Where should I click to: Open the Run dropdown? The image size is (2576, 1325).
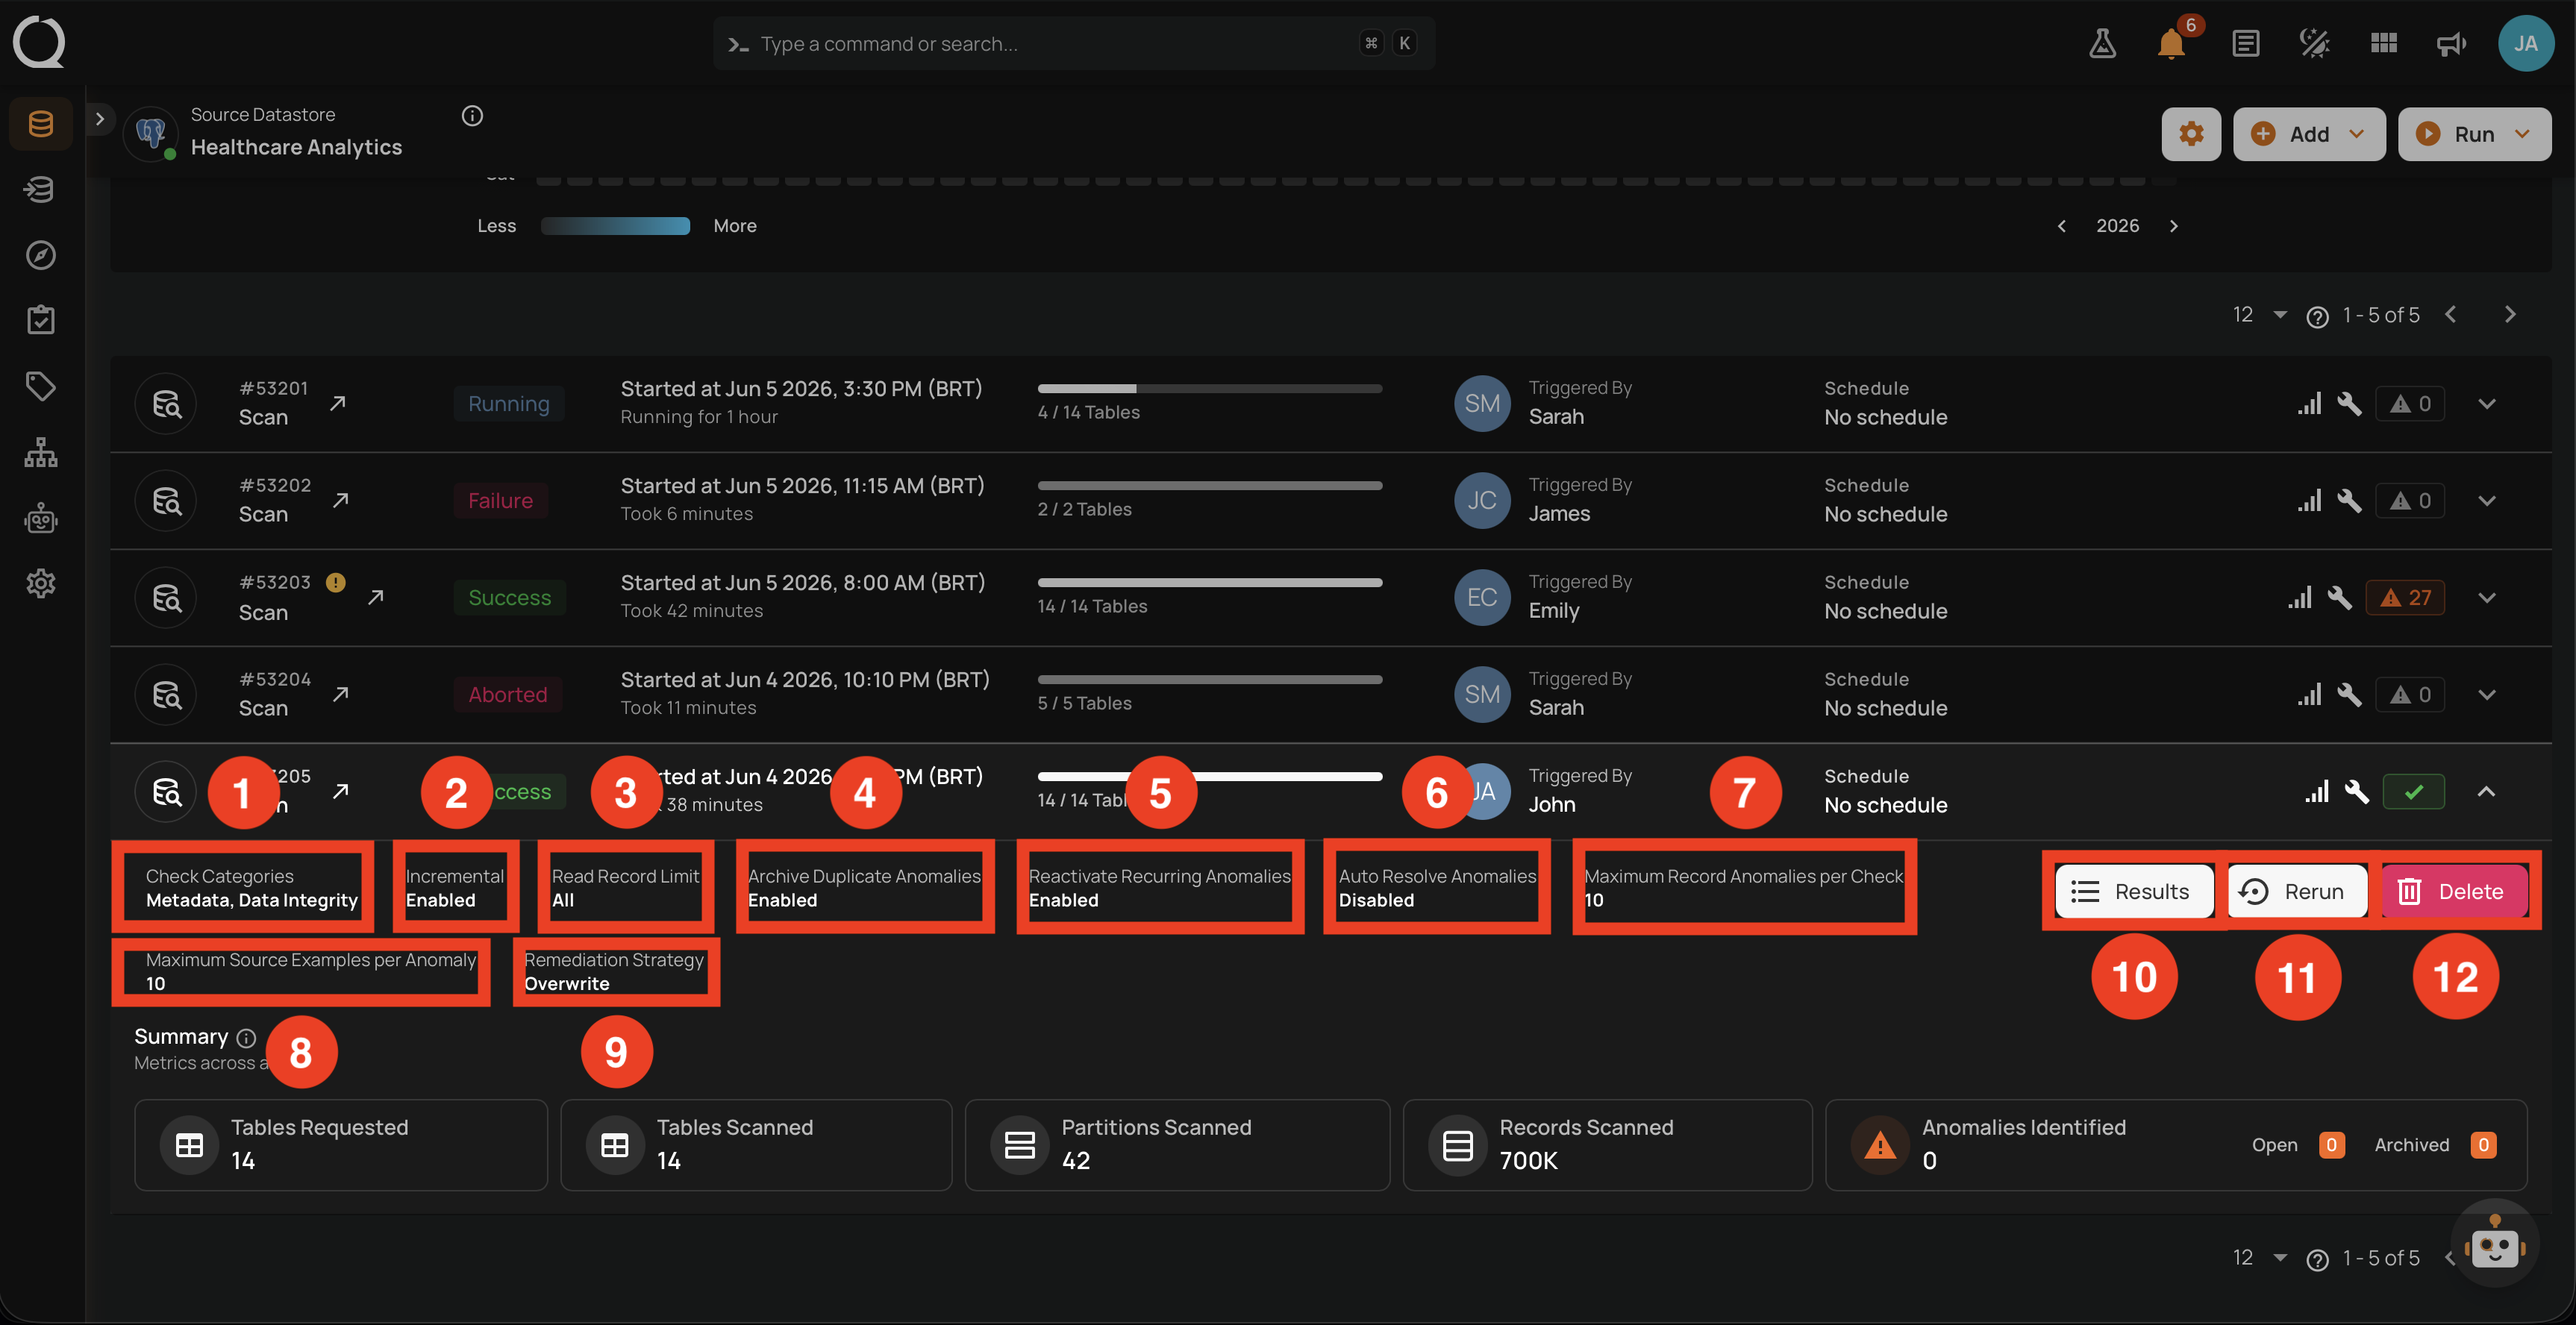[2474, 134]
